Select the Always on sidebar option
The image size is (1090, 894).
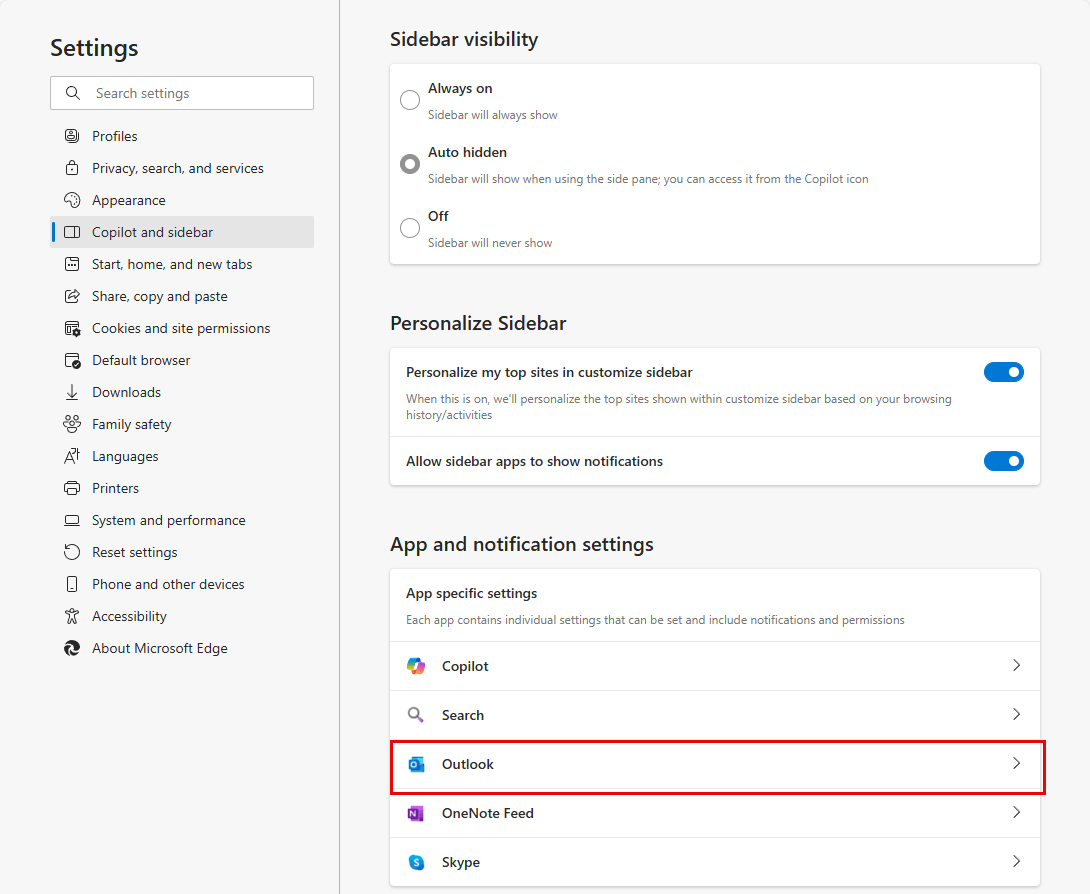[410, 100]
